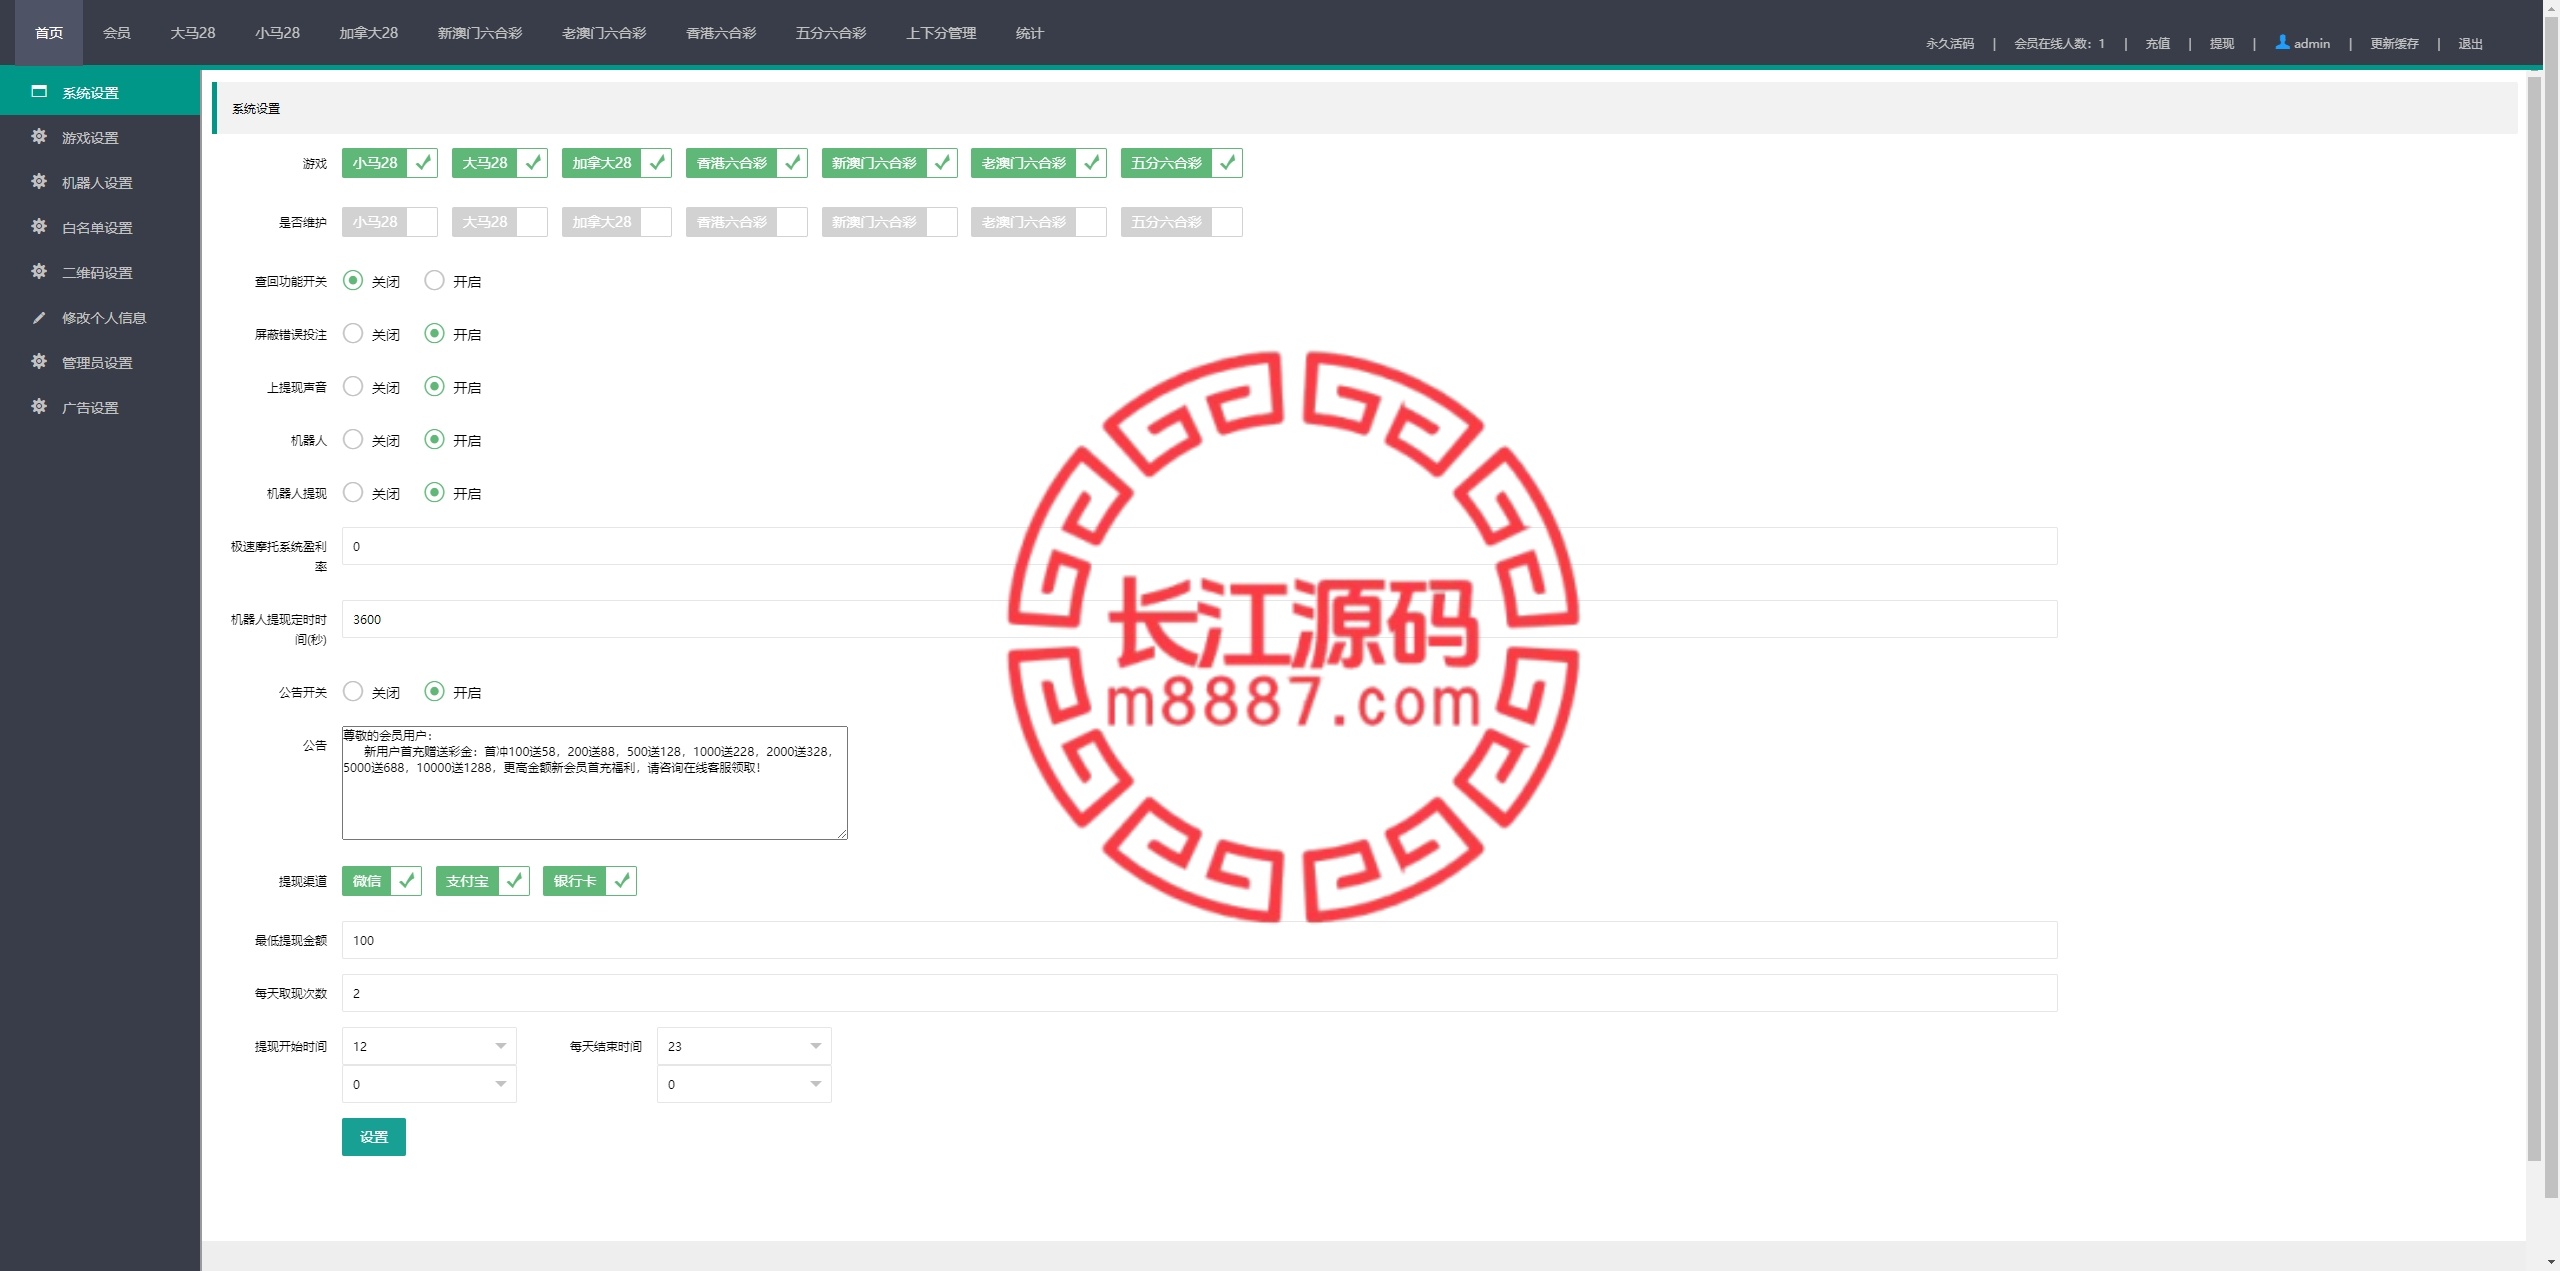Open the 大马28 top navigation tab
The width and height of the screenshot is (2560, 1271).
click(193, 33)
